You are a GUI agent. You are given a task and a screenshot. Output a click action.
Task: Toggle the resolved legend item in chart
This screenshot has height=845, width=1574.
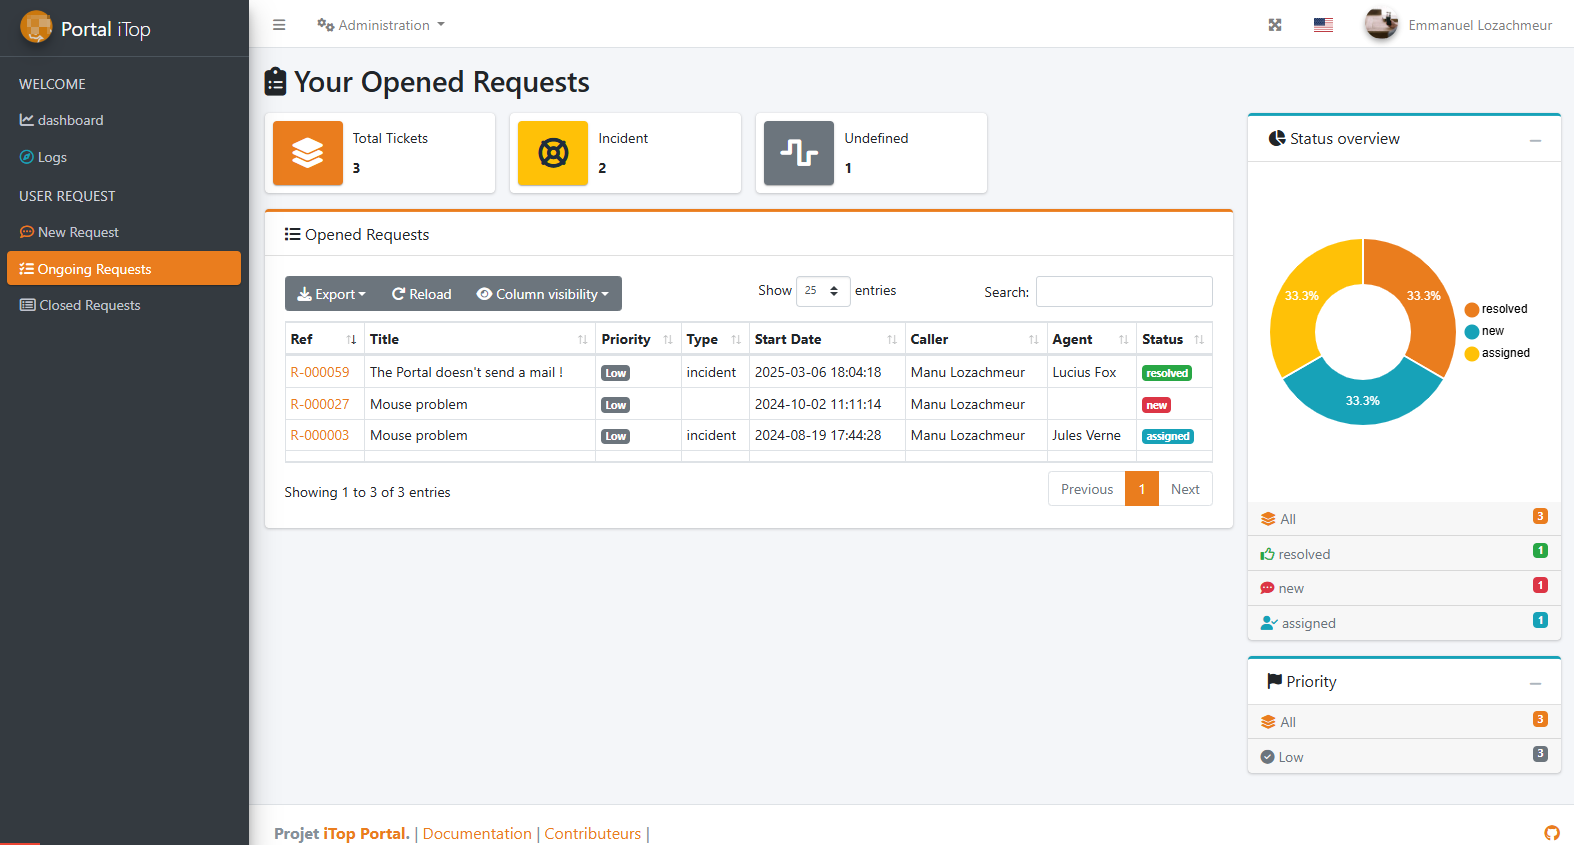click(x=1496, y=309)
